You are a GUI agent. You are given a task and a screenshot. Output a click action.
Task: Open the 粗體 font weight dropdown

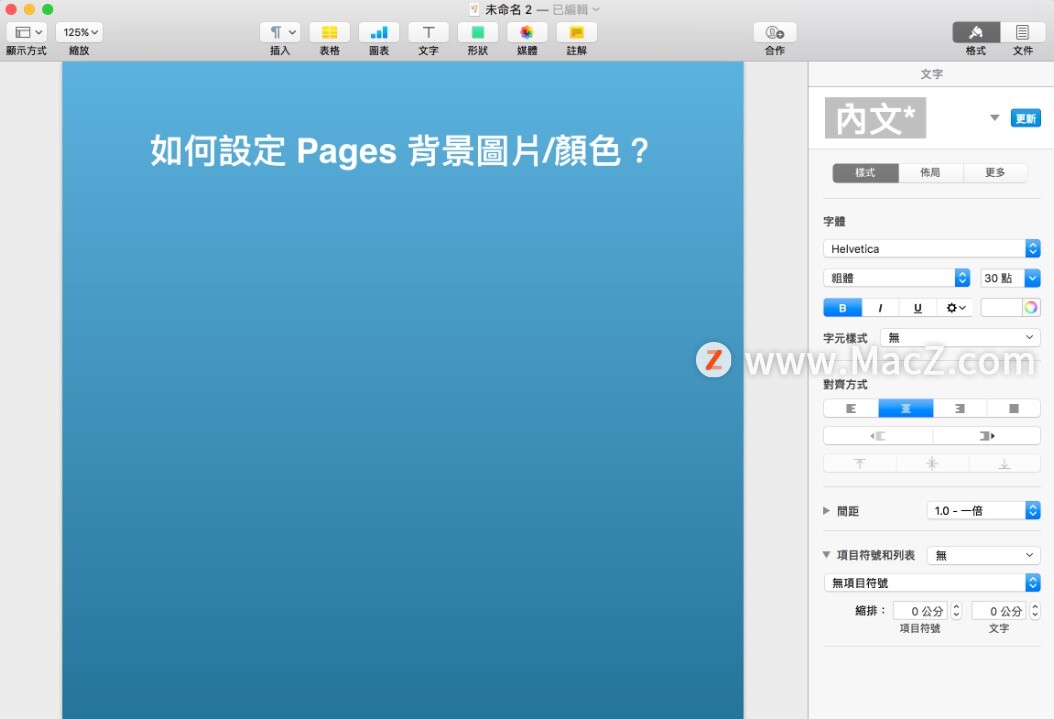897,278
